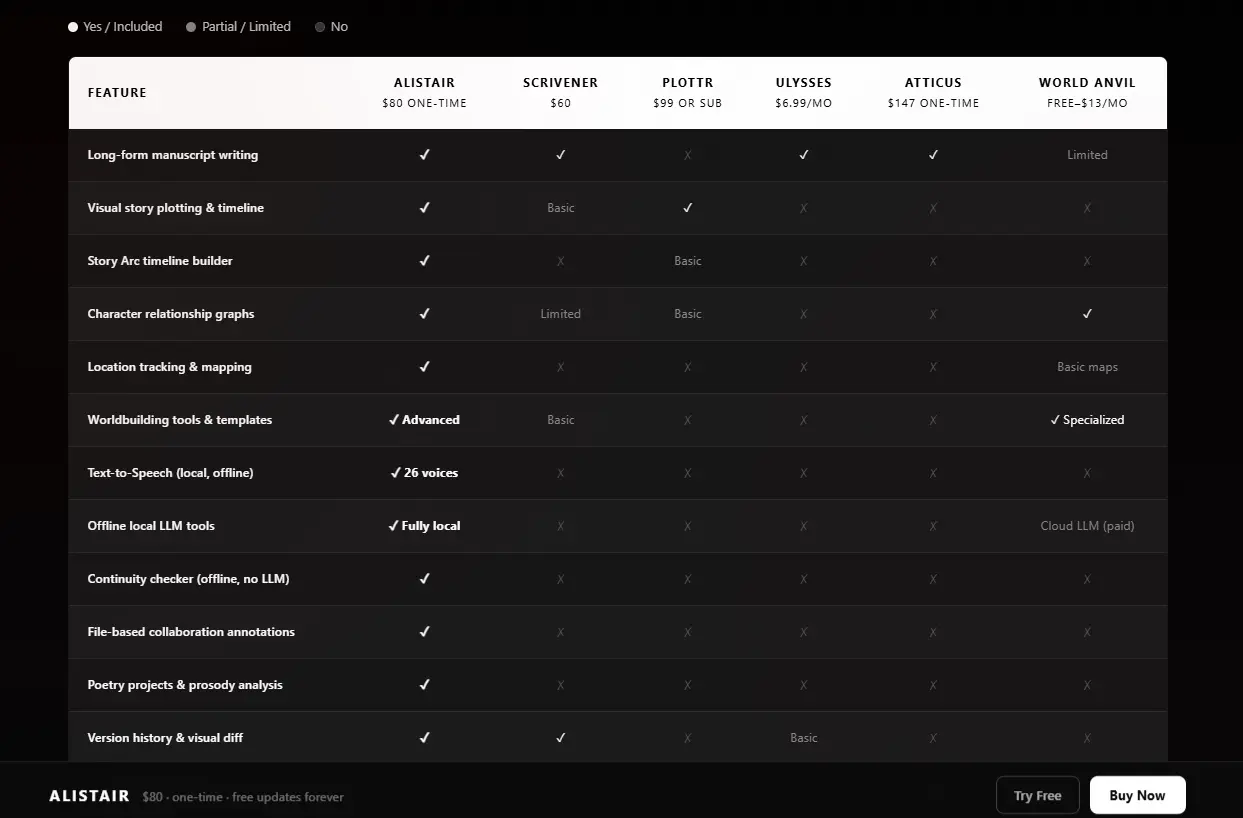Image resolution: width=1243 pixels, height=818 pixels.
Task: Click the Version history & visual diff label
Action: pyautogui.click(x=165, y=738)
